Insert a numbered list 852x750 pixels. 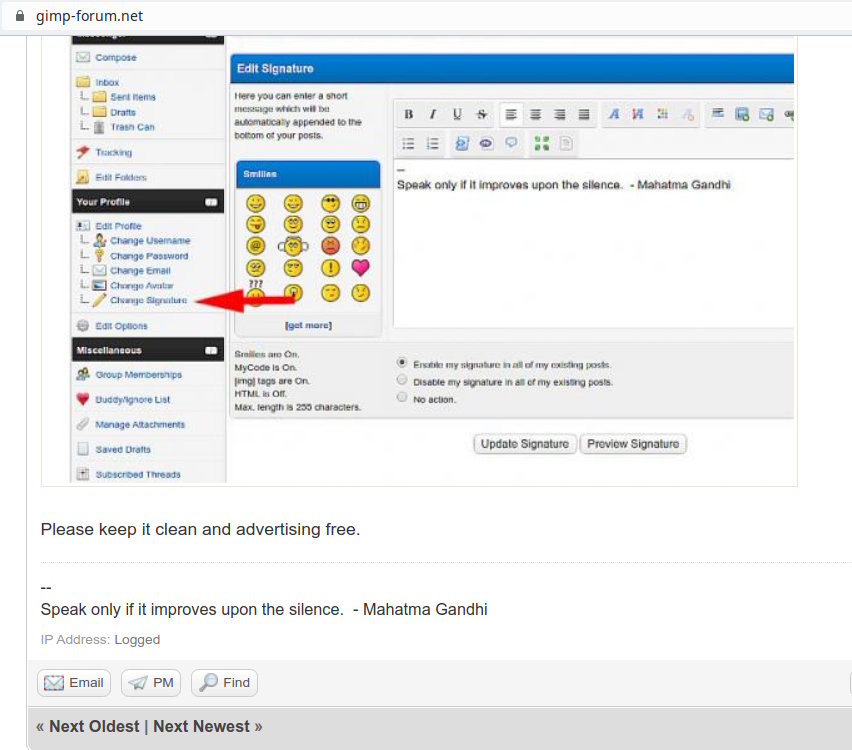pyautogui.click(x=433, y=143)
